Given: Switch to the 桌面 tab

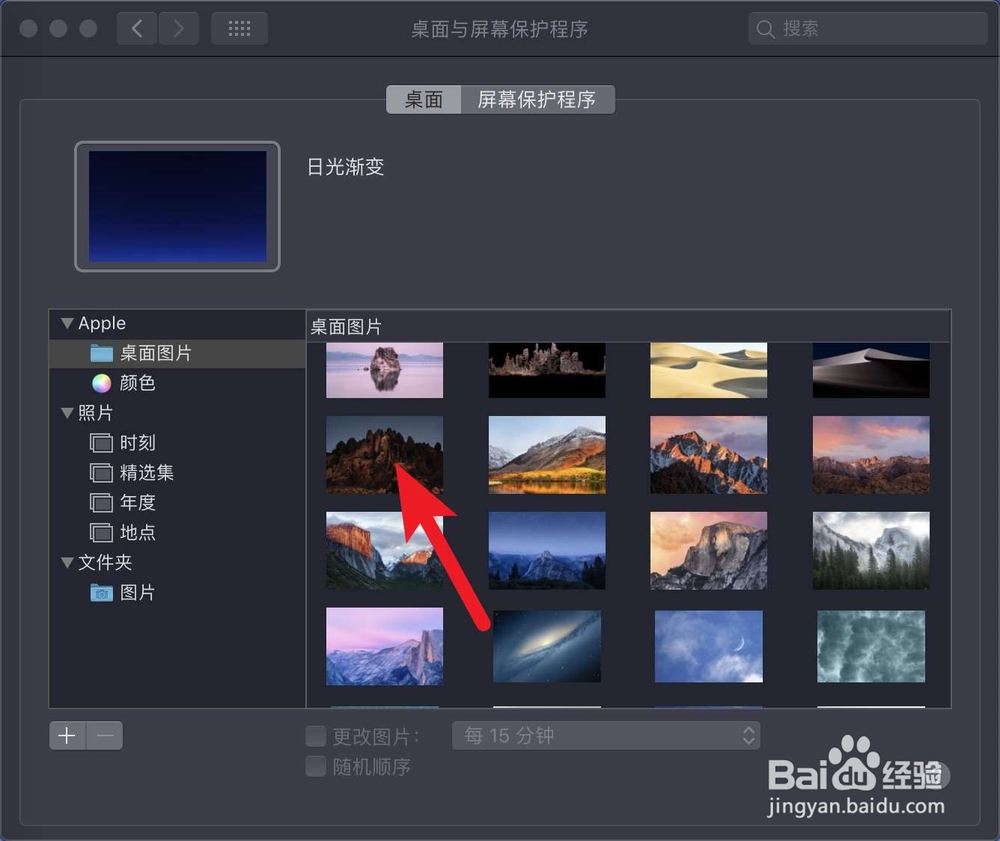Looking at the screenshot, I should (423, 99).
